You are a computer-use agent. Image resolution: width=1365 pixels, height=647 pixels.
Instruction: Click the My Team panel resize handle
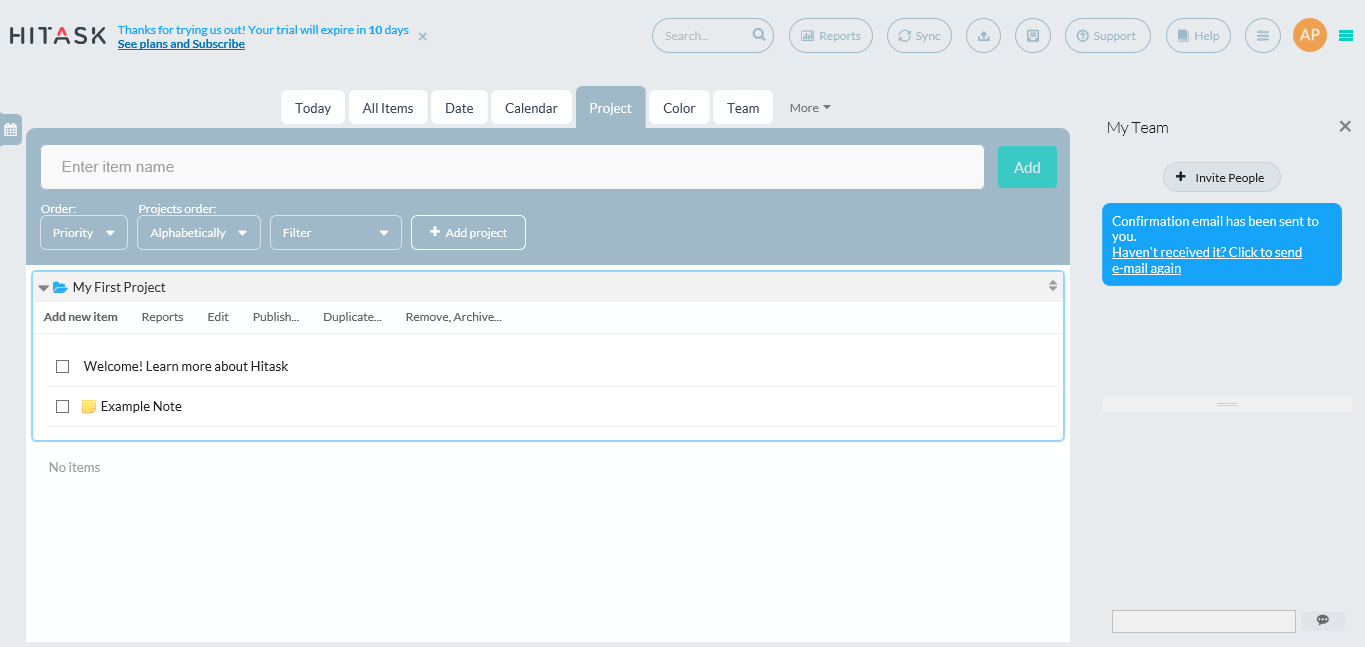click(1227, 404)
